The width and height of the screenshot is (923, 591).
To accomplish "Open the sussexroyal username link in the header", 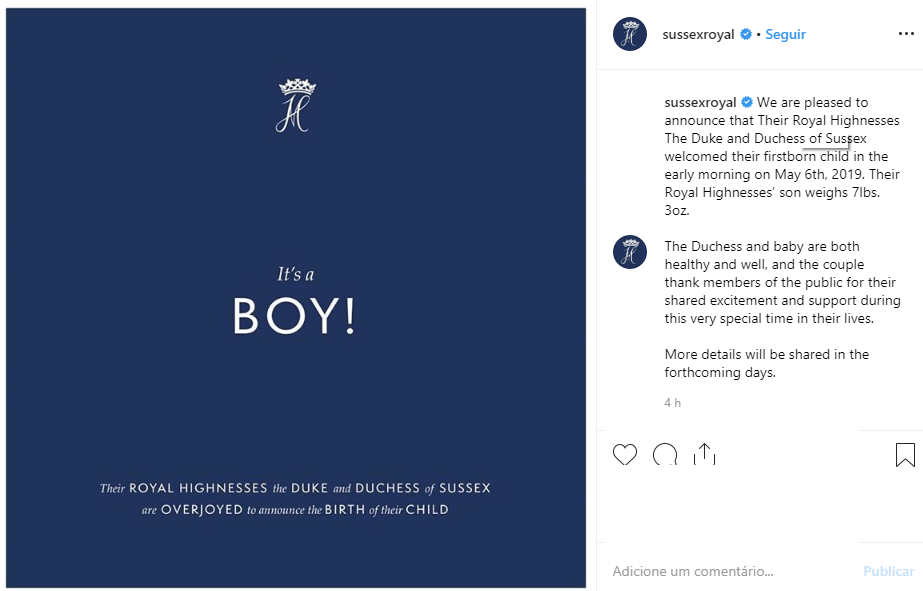I will (x=699, y=34).
